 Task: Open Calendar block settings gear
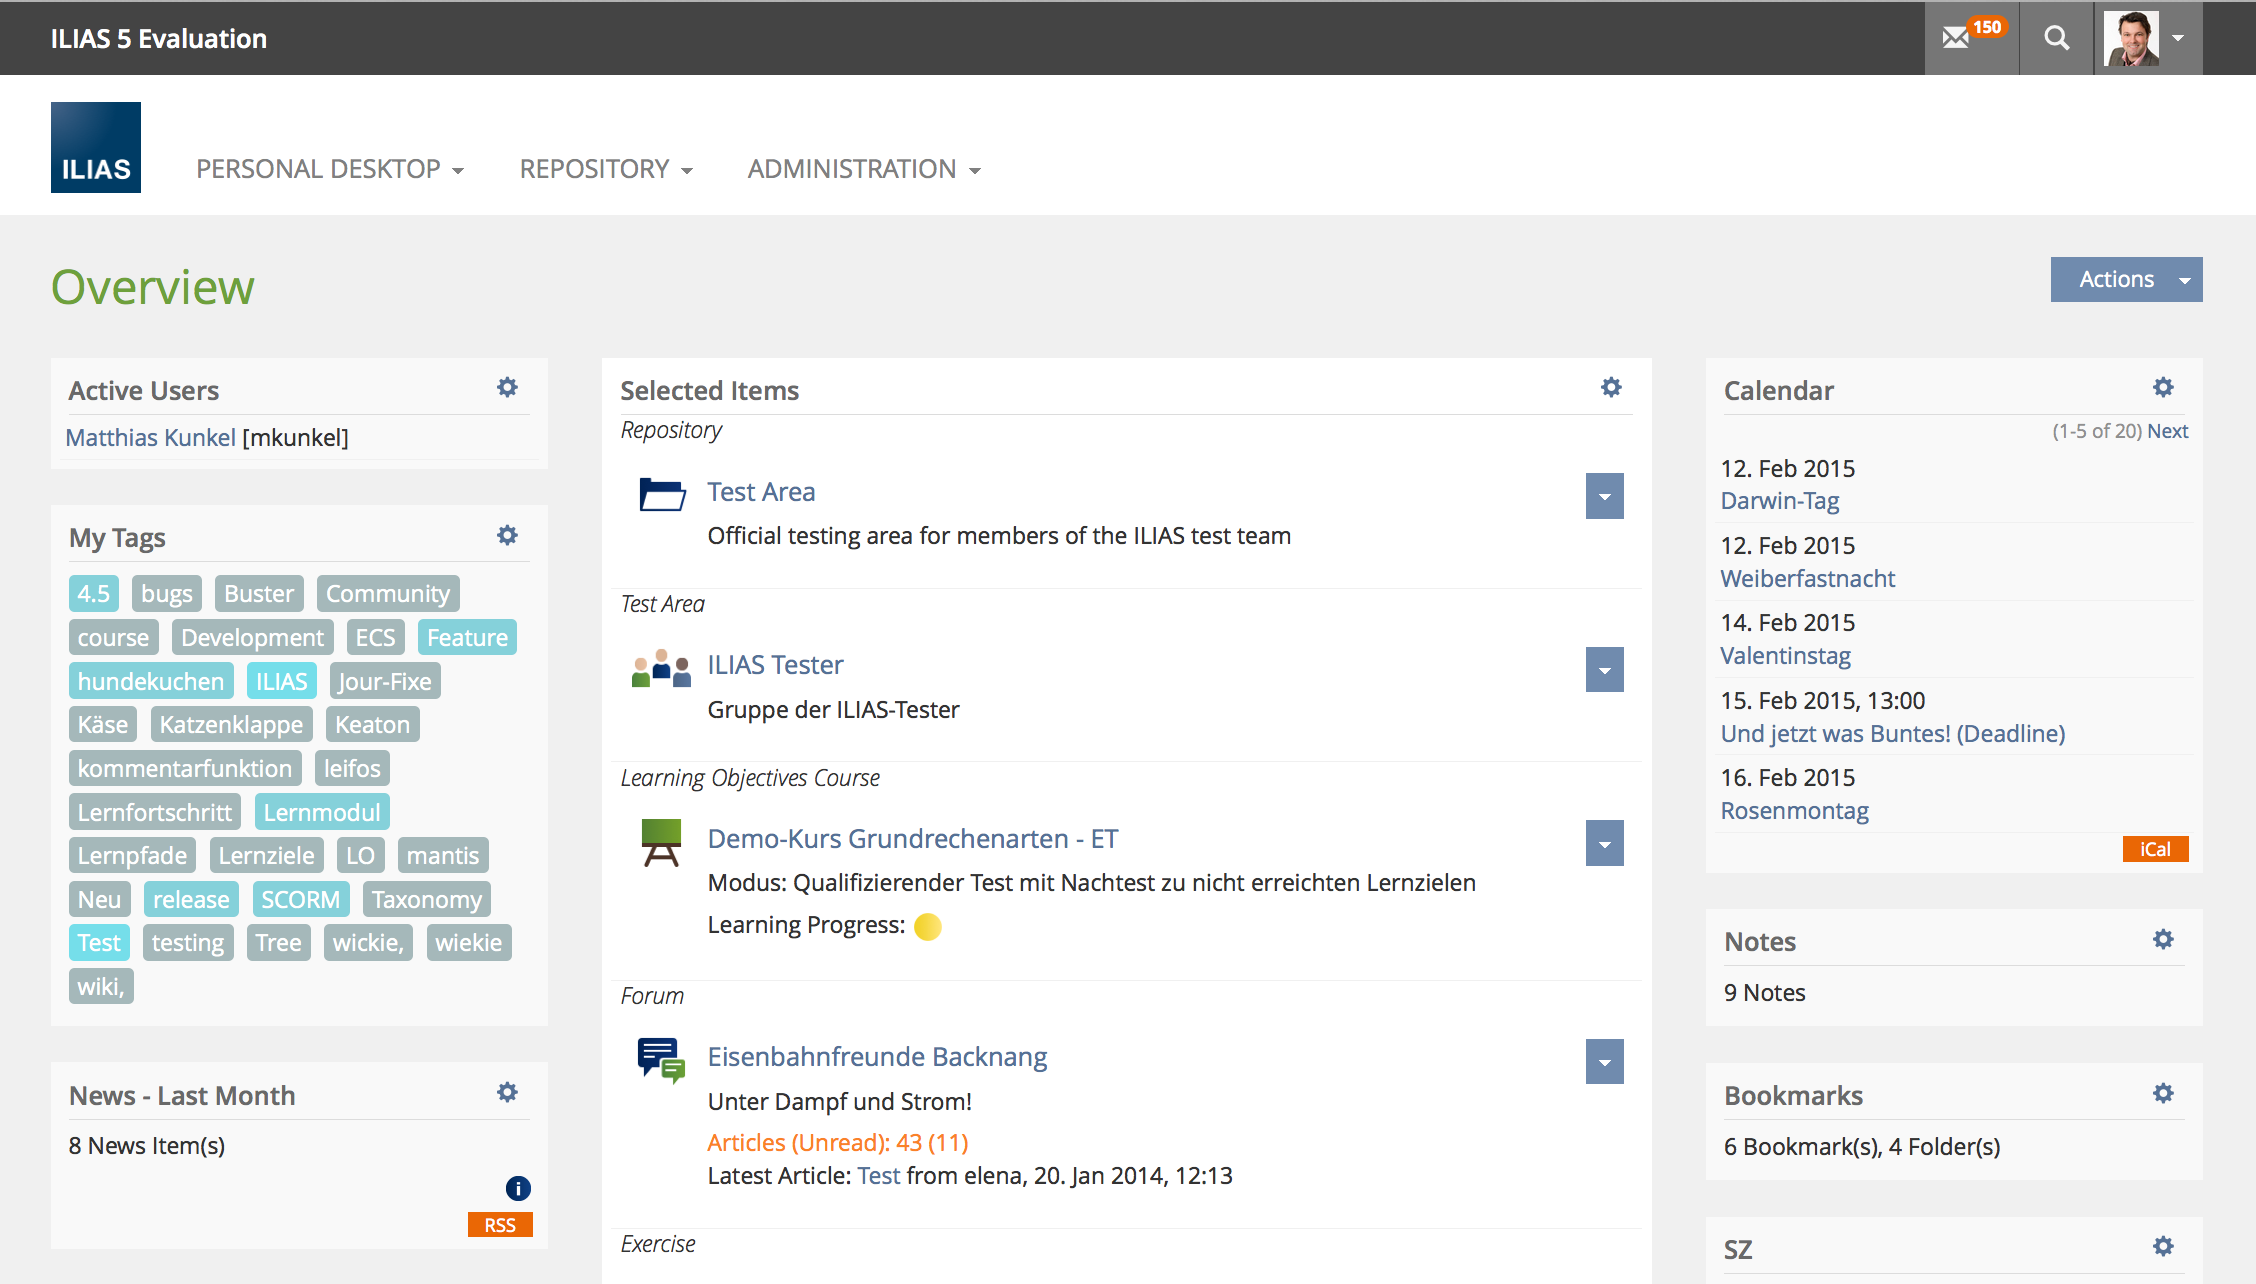[2163, 388]
